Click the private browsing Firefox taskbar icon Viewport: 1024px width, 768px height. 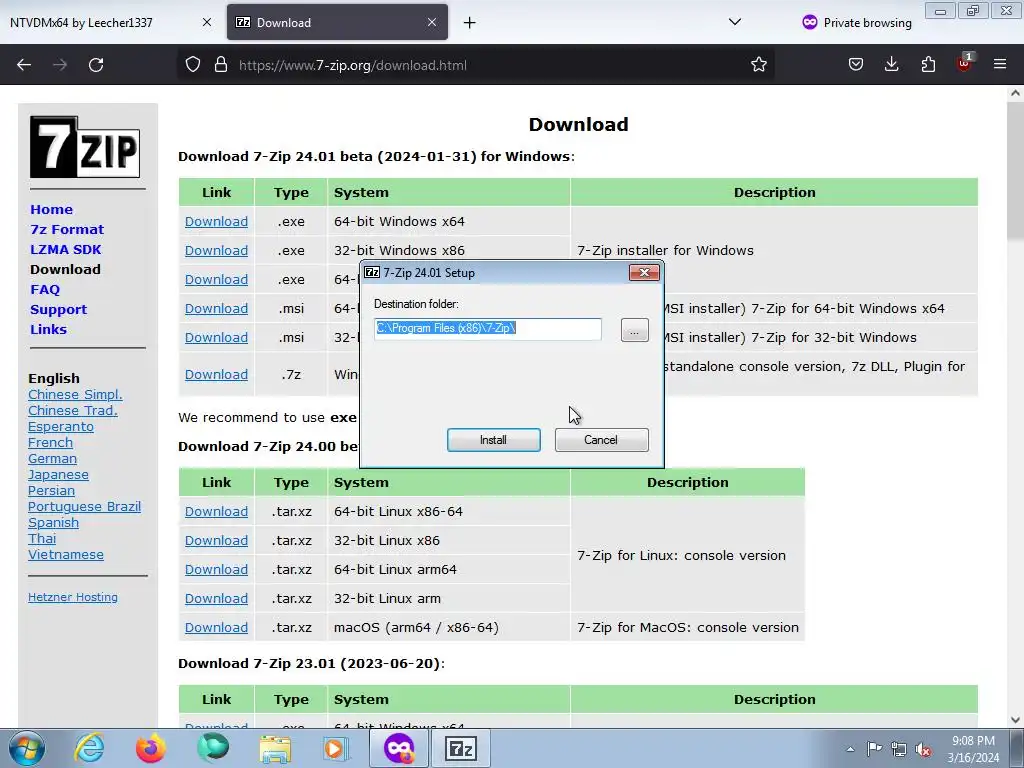399,748
